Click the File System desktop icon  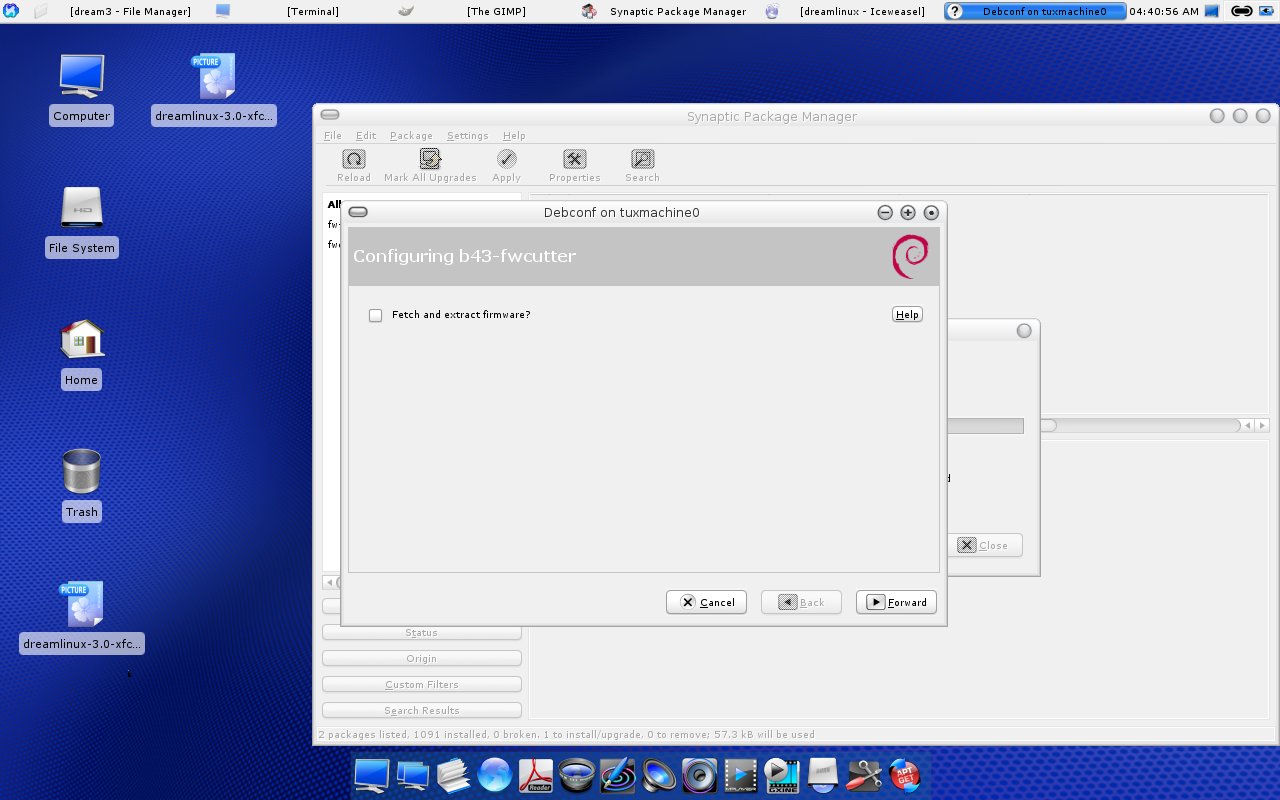(x=82, y=221)
